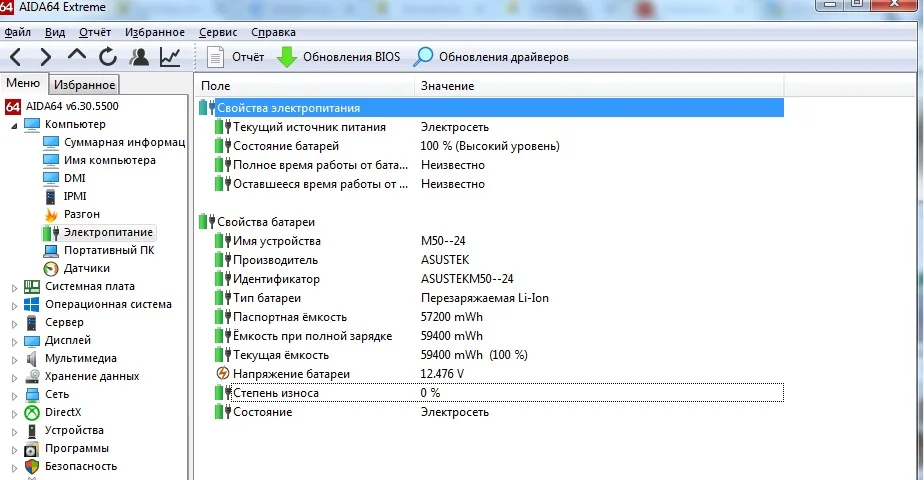
Task: Open the Отчёт report button
Action: [235, 57]
